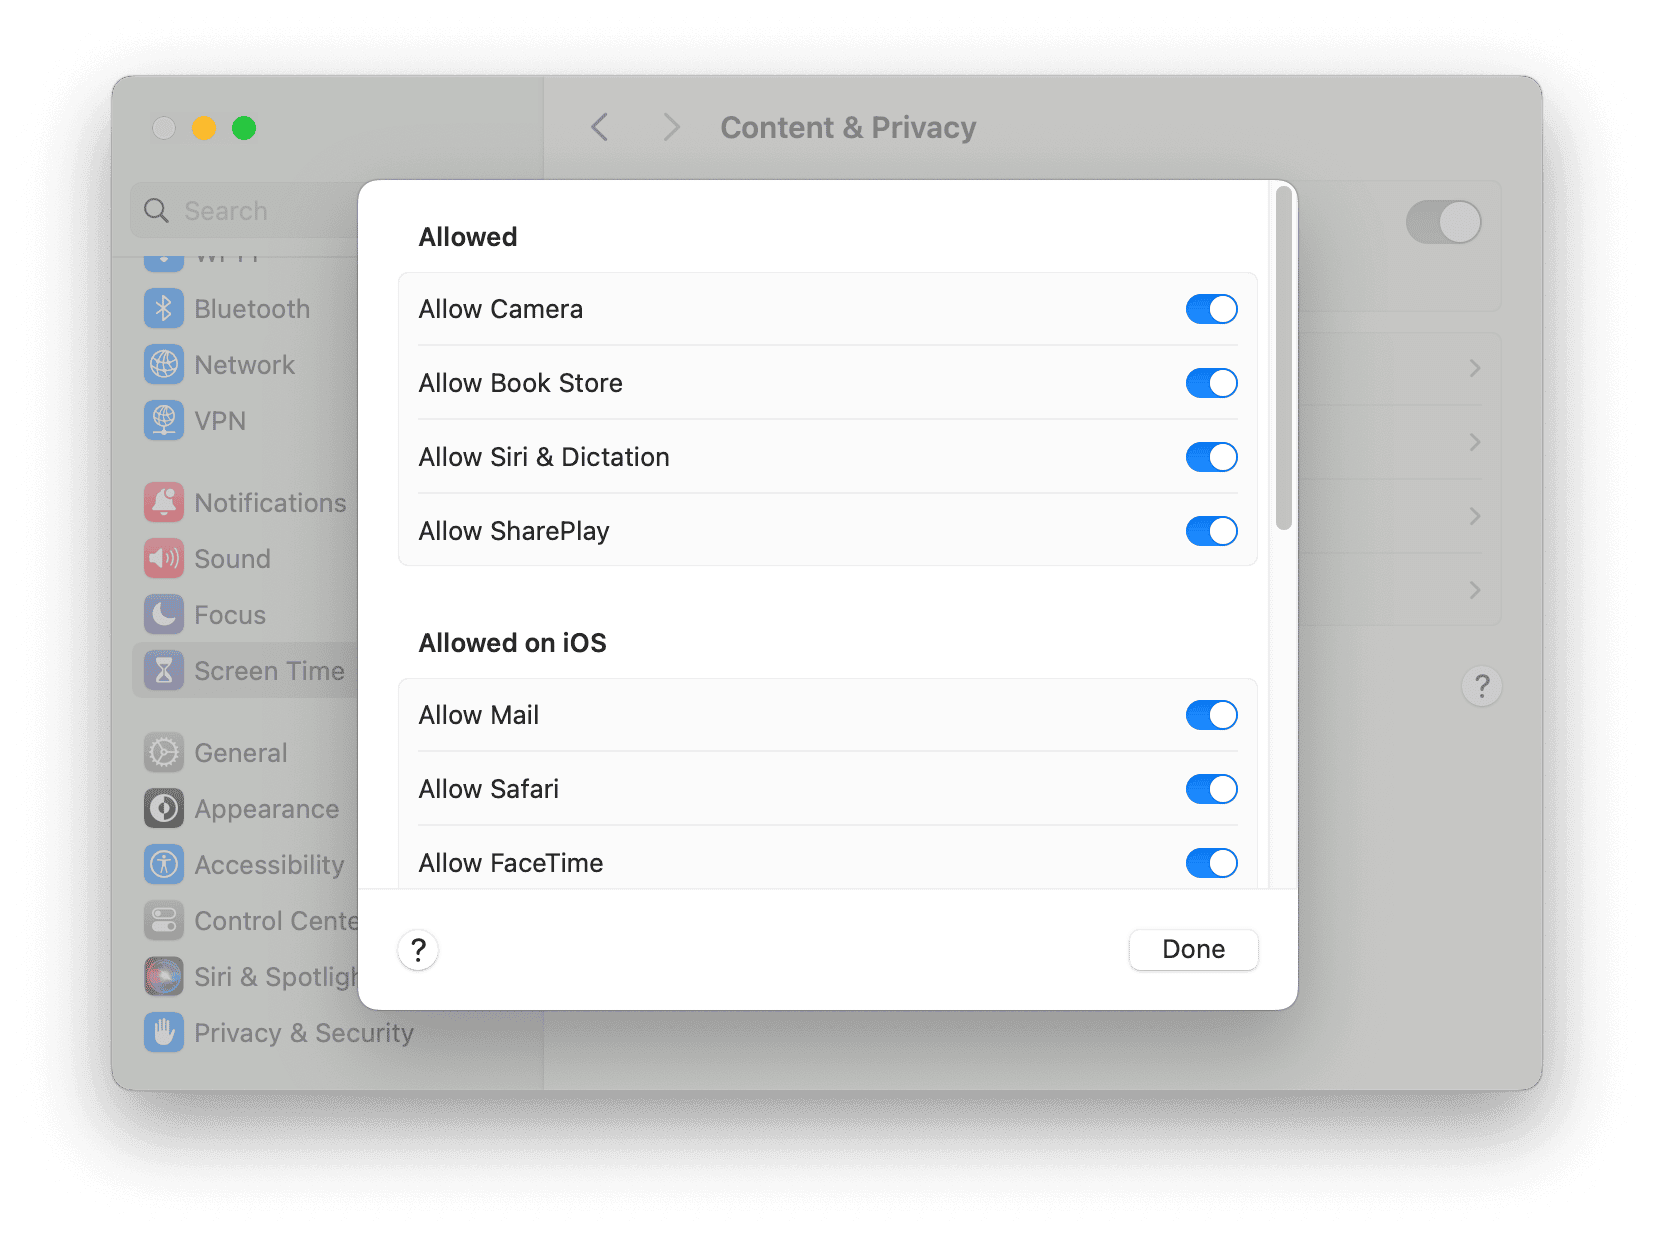
Task: Select Accessibility label in sidebar
Action: click(269, 865)
